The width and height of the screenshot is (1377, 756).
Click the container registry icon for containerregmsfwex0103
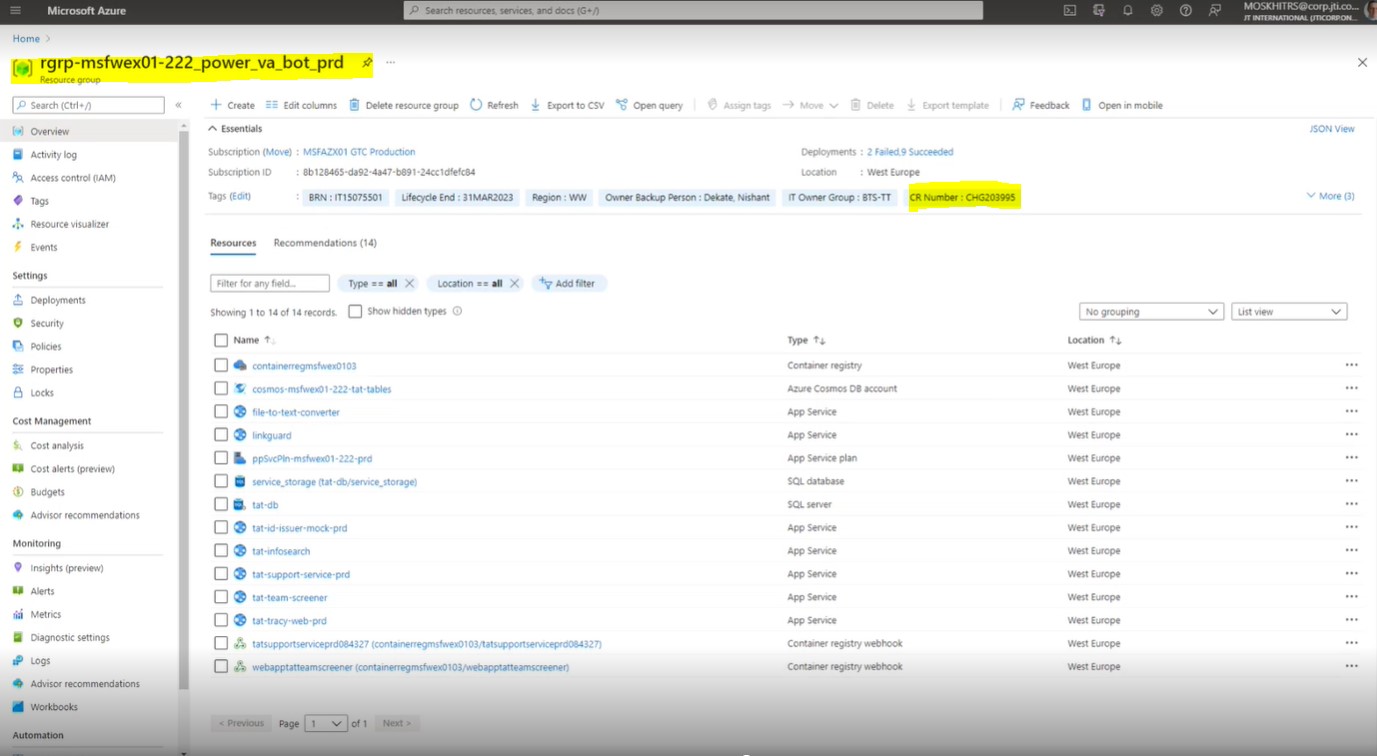pos(240,366)
